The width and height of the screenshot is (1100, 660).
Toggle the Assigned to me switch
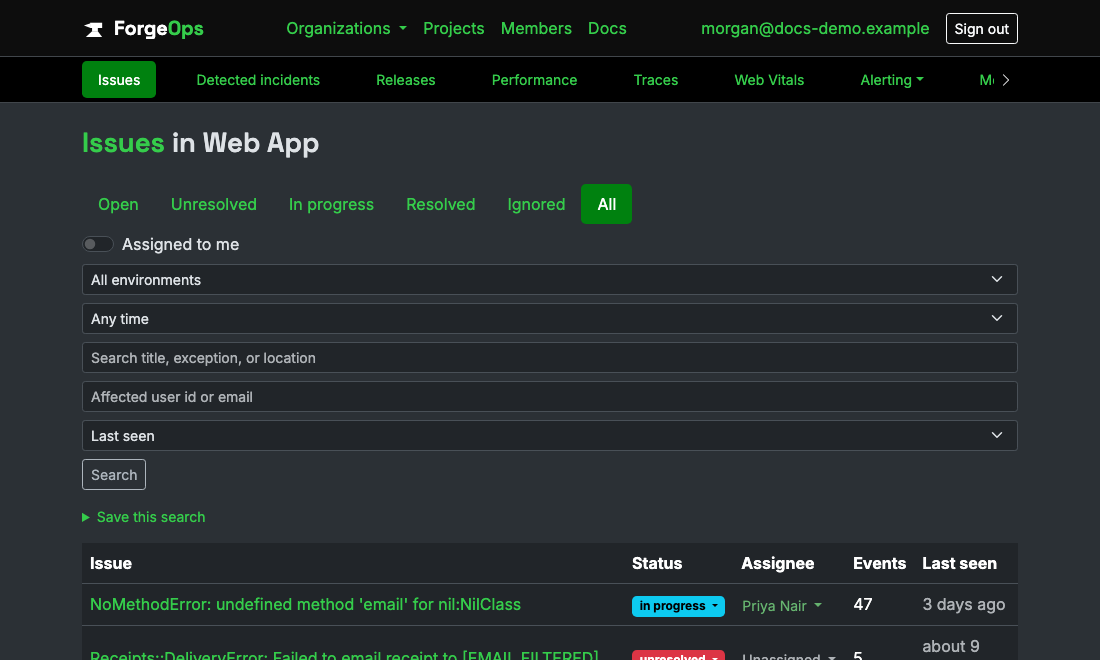[98, 244]
